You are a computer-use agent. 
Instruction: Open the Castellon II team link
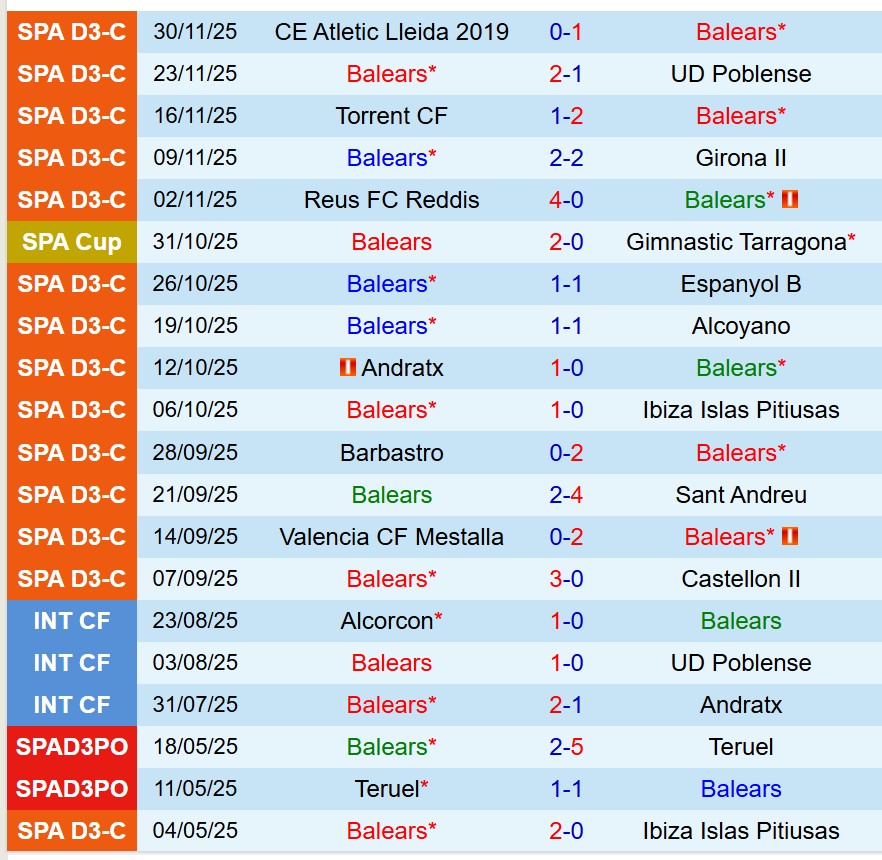[741, 579]
